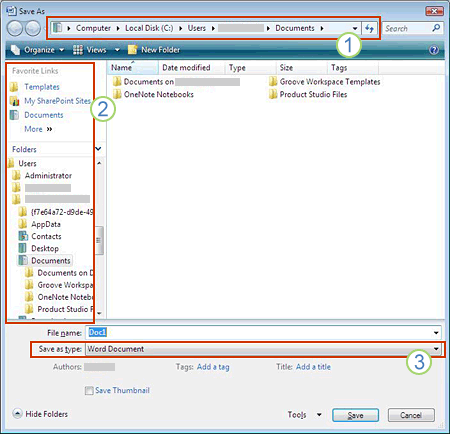Click the magnifier icon in Search box

coord(436,28)
